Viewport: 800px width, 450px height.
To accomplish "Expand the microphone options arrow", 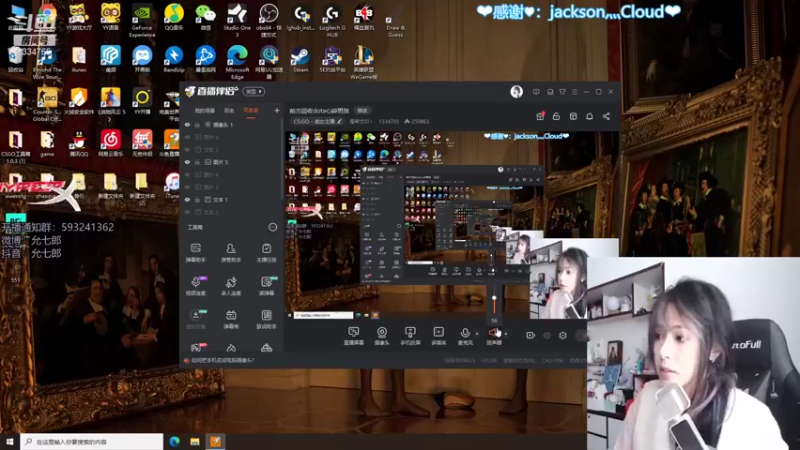I will 477,334.
